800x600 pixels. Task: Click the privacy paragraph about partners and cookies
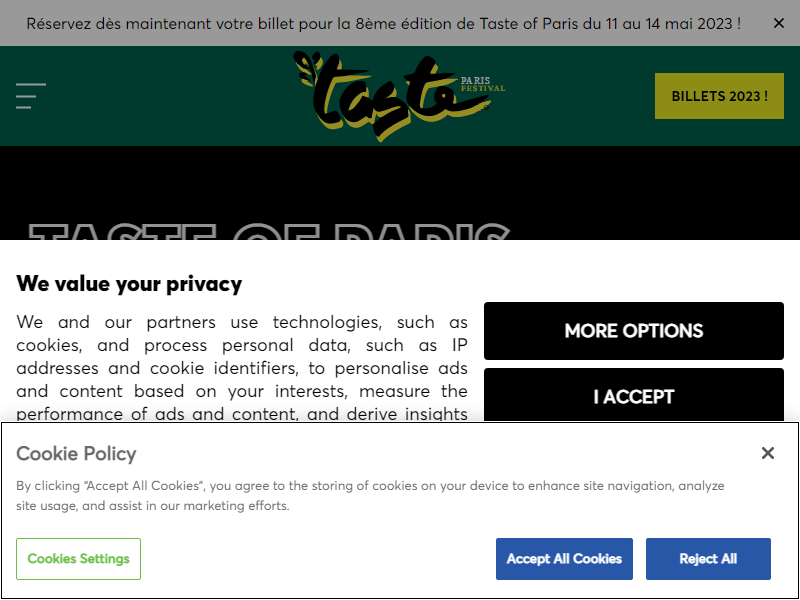pyautogui.click(x=242, y=368)
